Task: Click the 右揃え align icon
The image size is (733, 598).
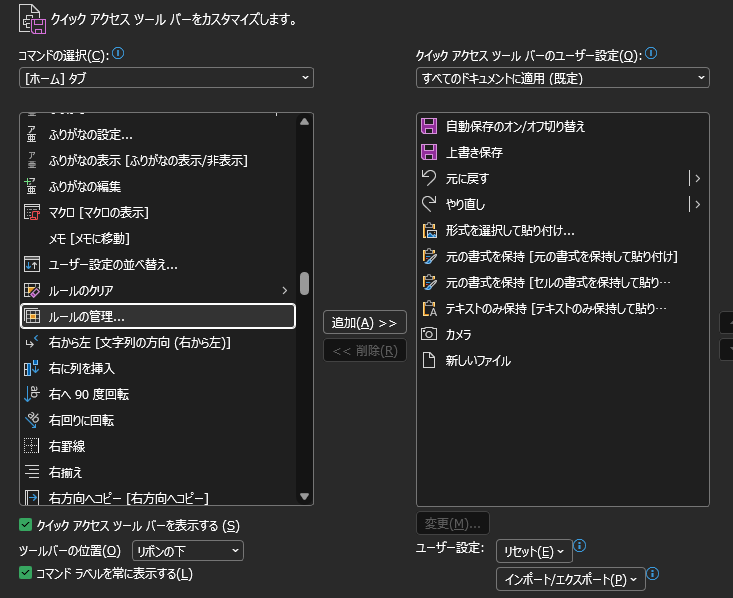Action: tap(31, 472)
